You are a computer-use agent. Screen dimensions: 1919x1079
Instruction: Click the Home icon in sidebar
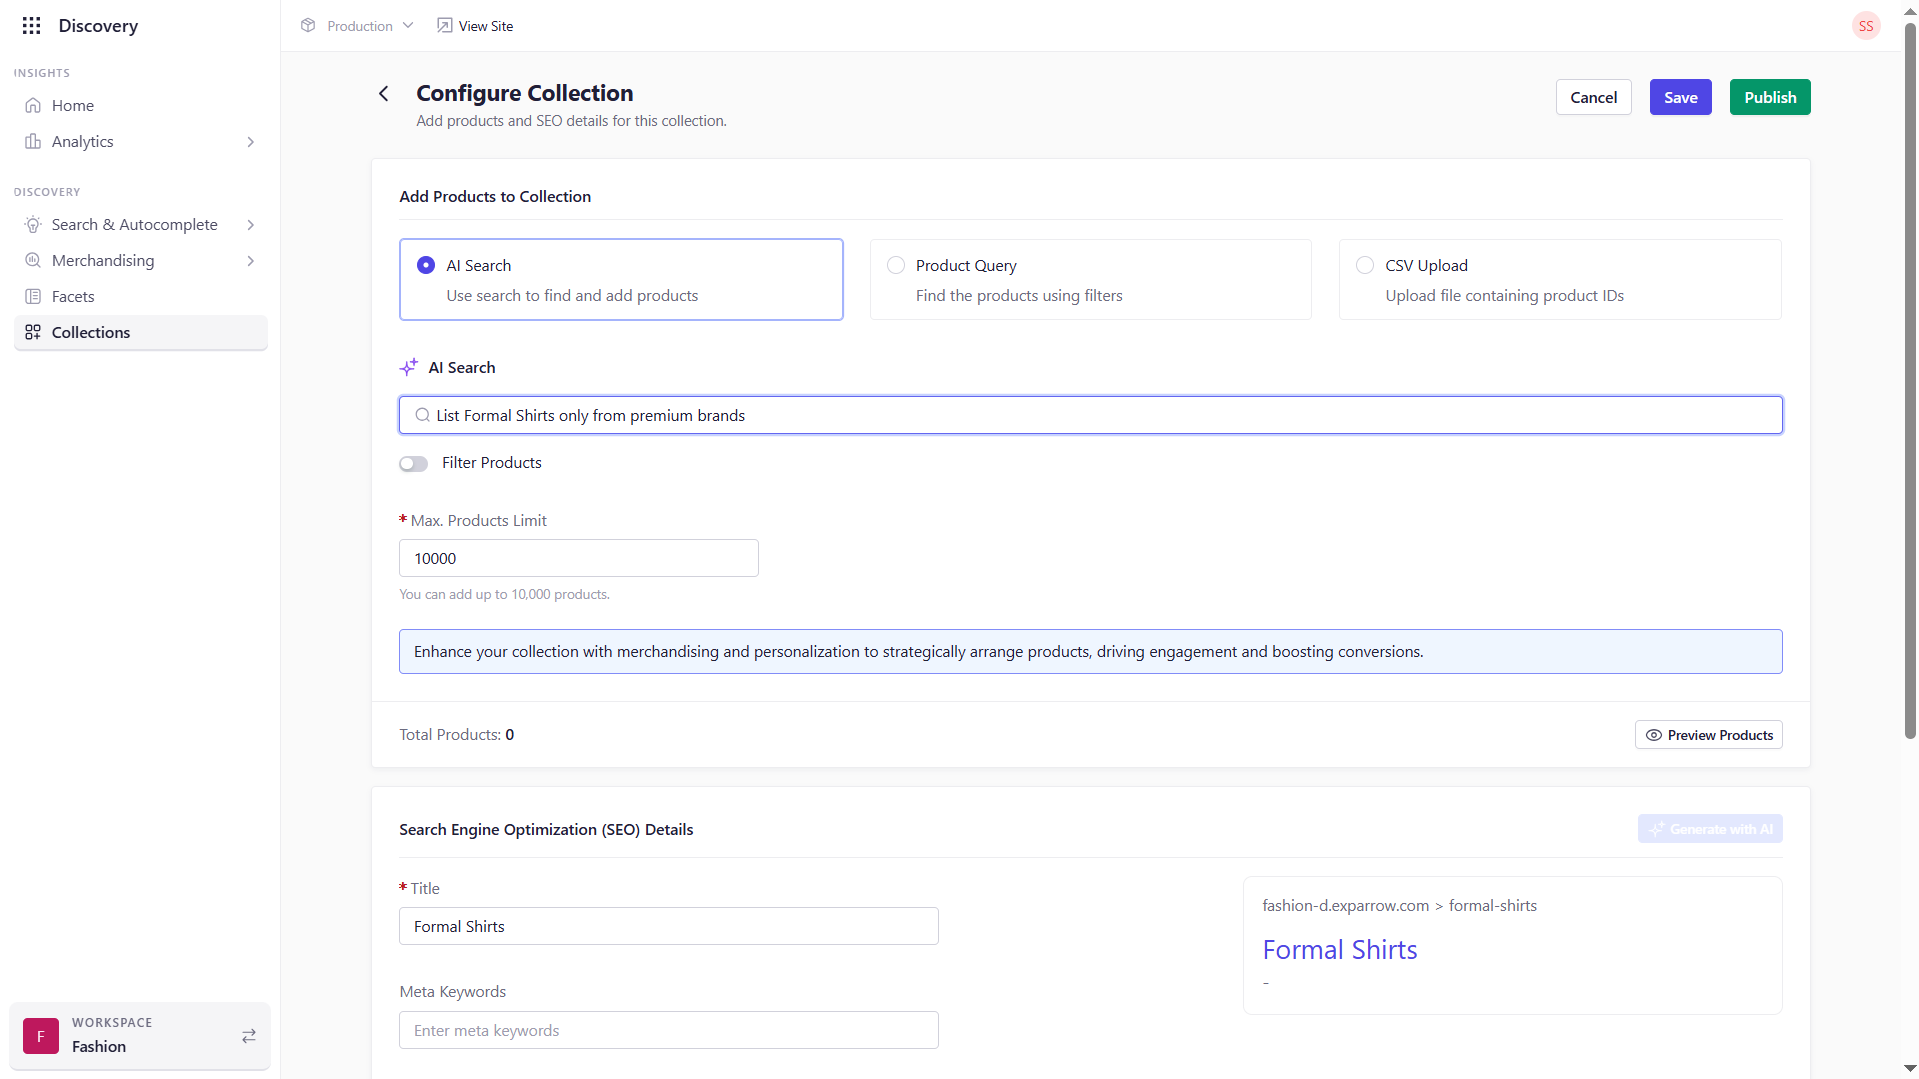tap(33, 106)
